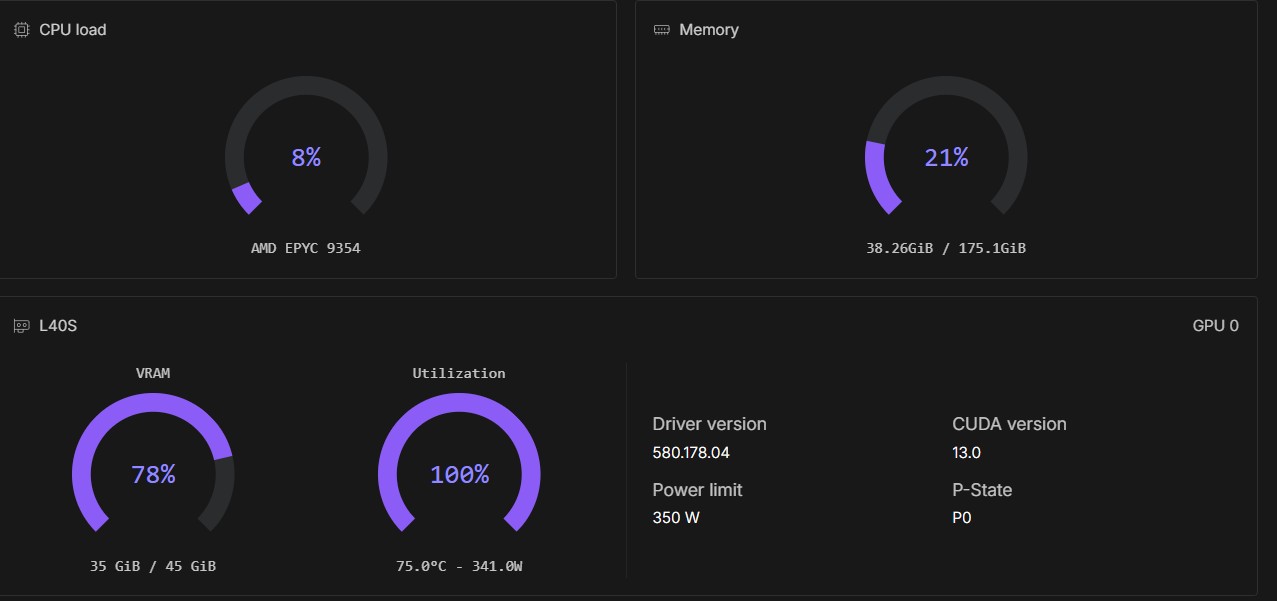Viewport: 1277px width, 601px height.
Task: Click the CUDA version value 13.0
Action: point(966,452)
